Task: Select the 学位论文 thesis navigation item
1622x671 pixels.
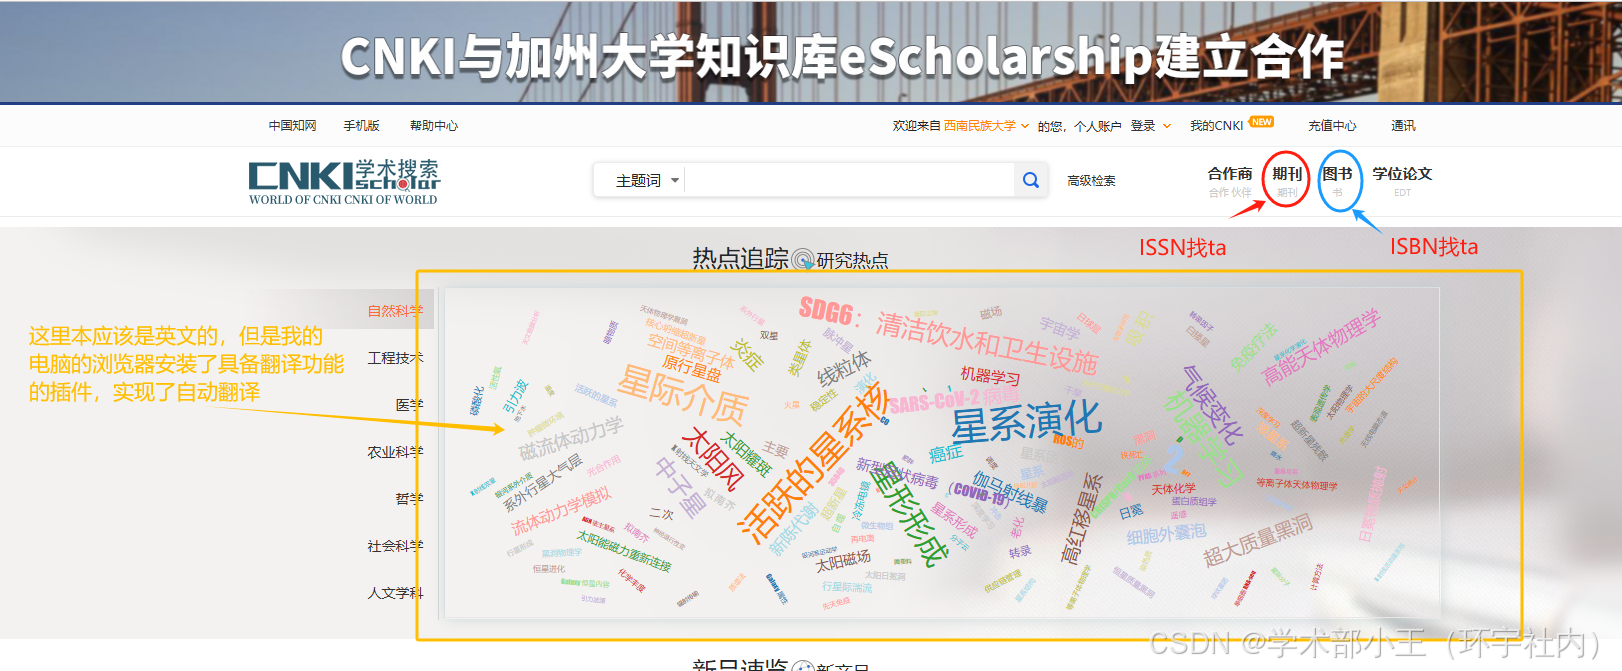Action: click(x=1402, y=180)
